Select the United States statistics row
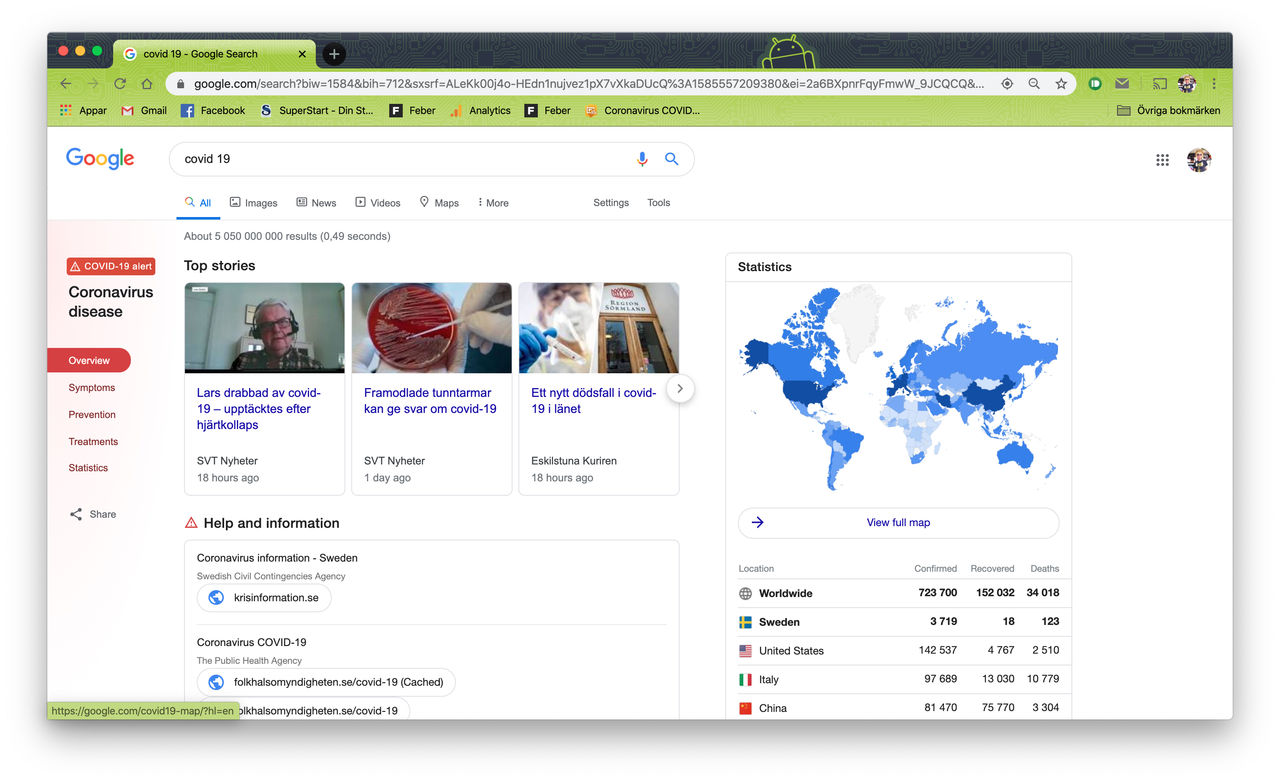This screenshot has width=1280, height=782. pyautogui.click(x=898, y=651)
